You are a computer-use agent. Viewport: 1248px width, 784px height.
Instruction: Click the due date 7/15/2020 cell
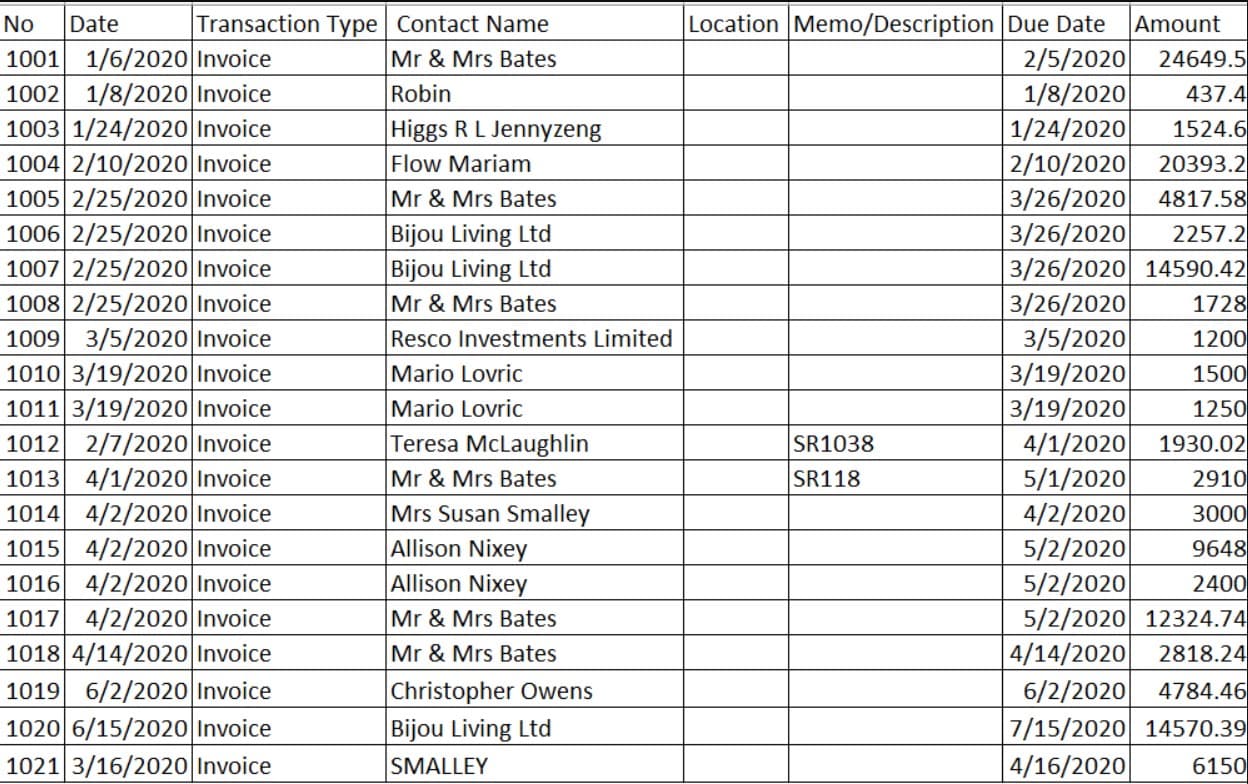tap(1066, 728)
